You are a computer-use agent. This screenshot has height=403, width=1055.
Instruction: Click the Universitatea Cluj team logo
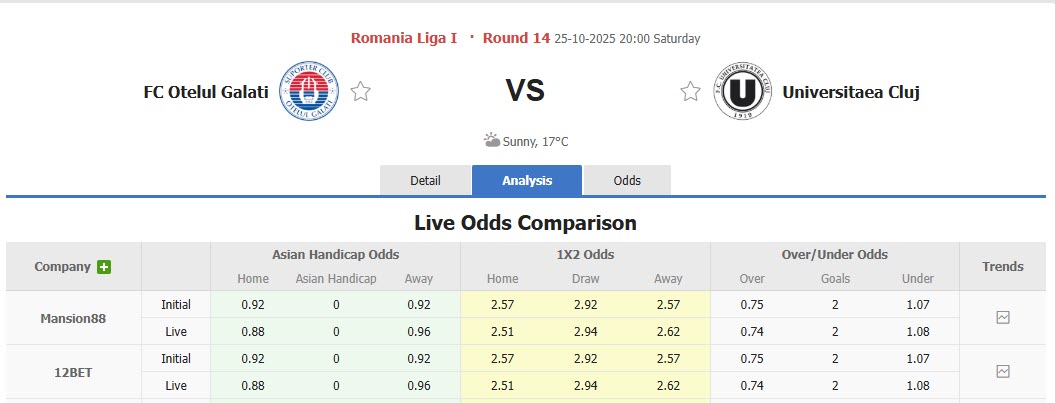pos(742,92)
